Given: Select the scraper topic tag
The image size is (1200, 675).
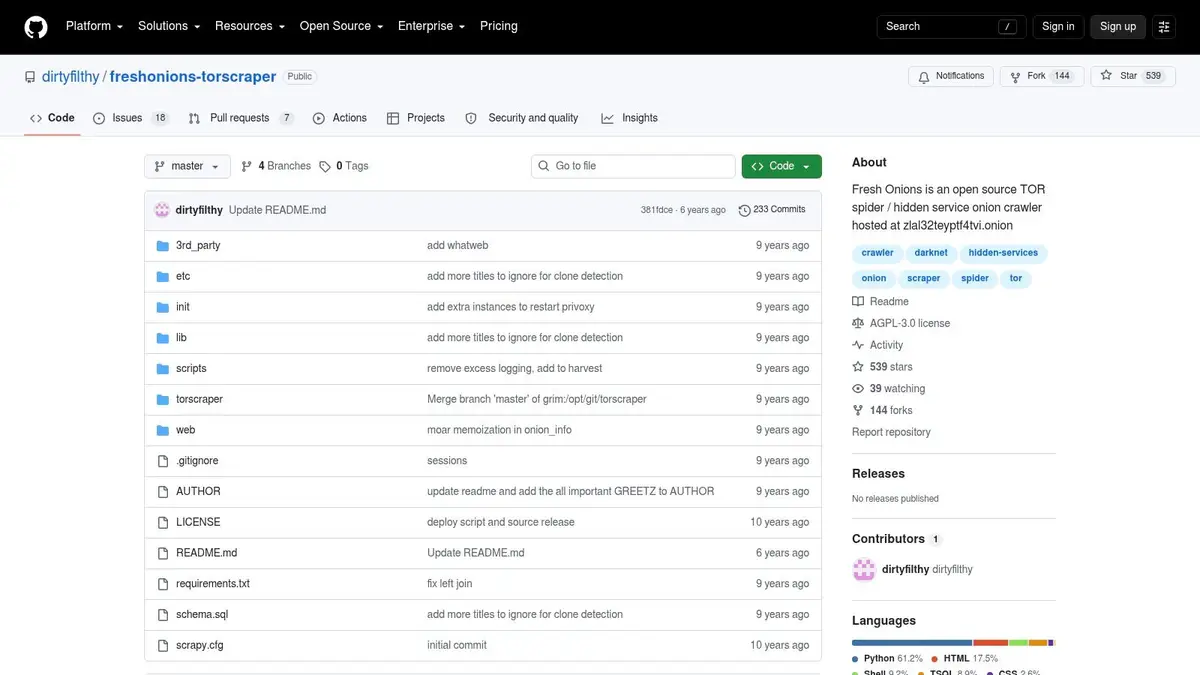Looking at the screenshot, I should pyautogui.click(x=924, y=279).
